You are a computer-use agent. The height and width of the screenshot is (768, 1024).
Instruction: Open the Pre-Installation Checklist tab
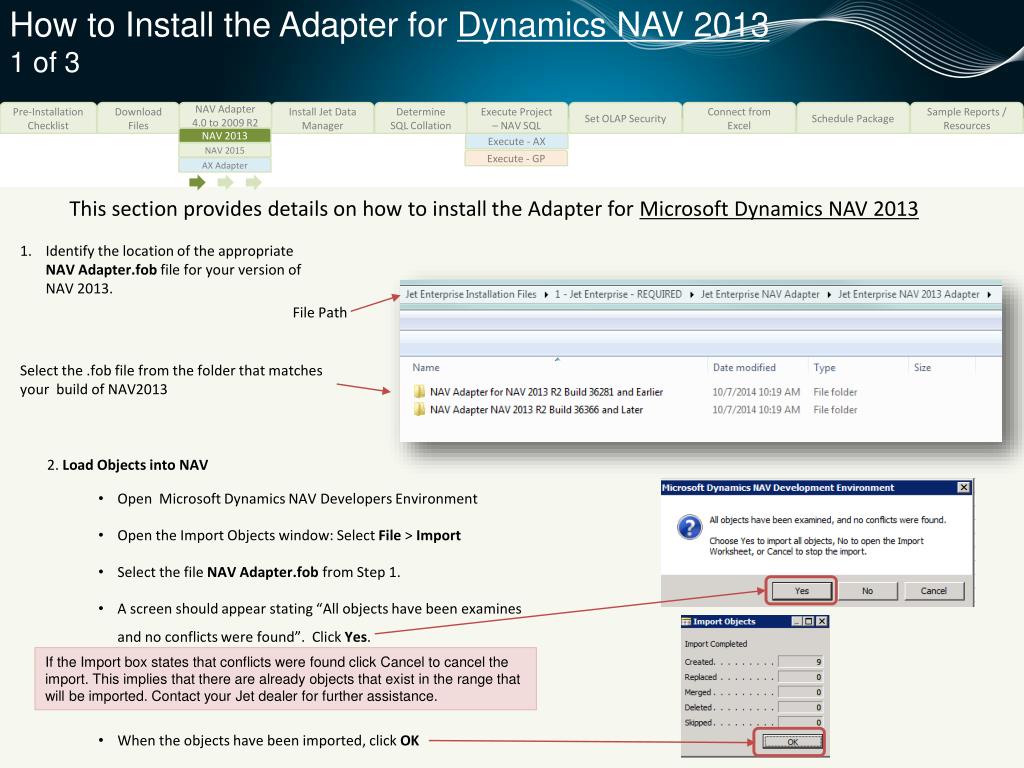[48, 118]
